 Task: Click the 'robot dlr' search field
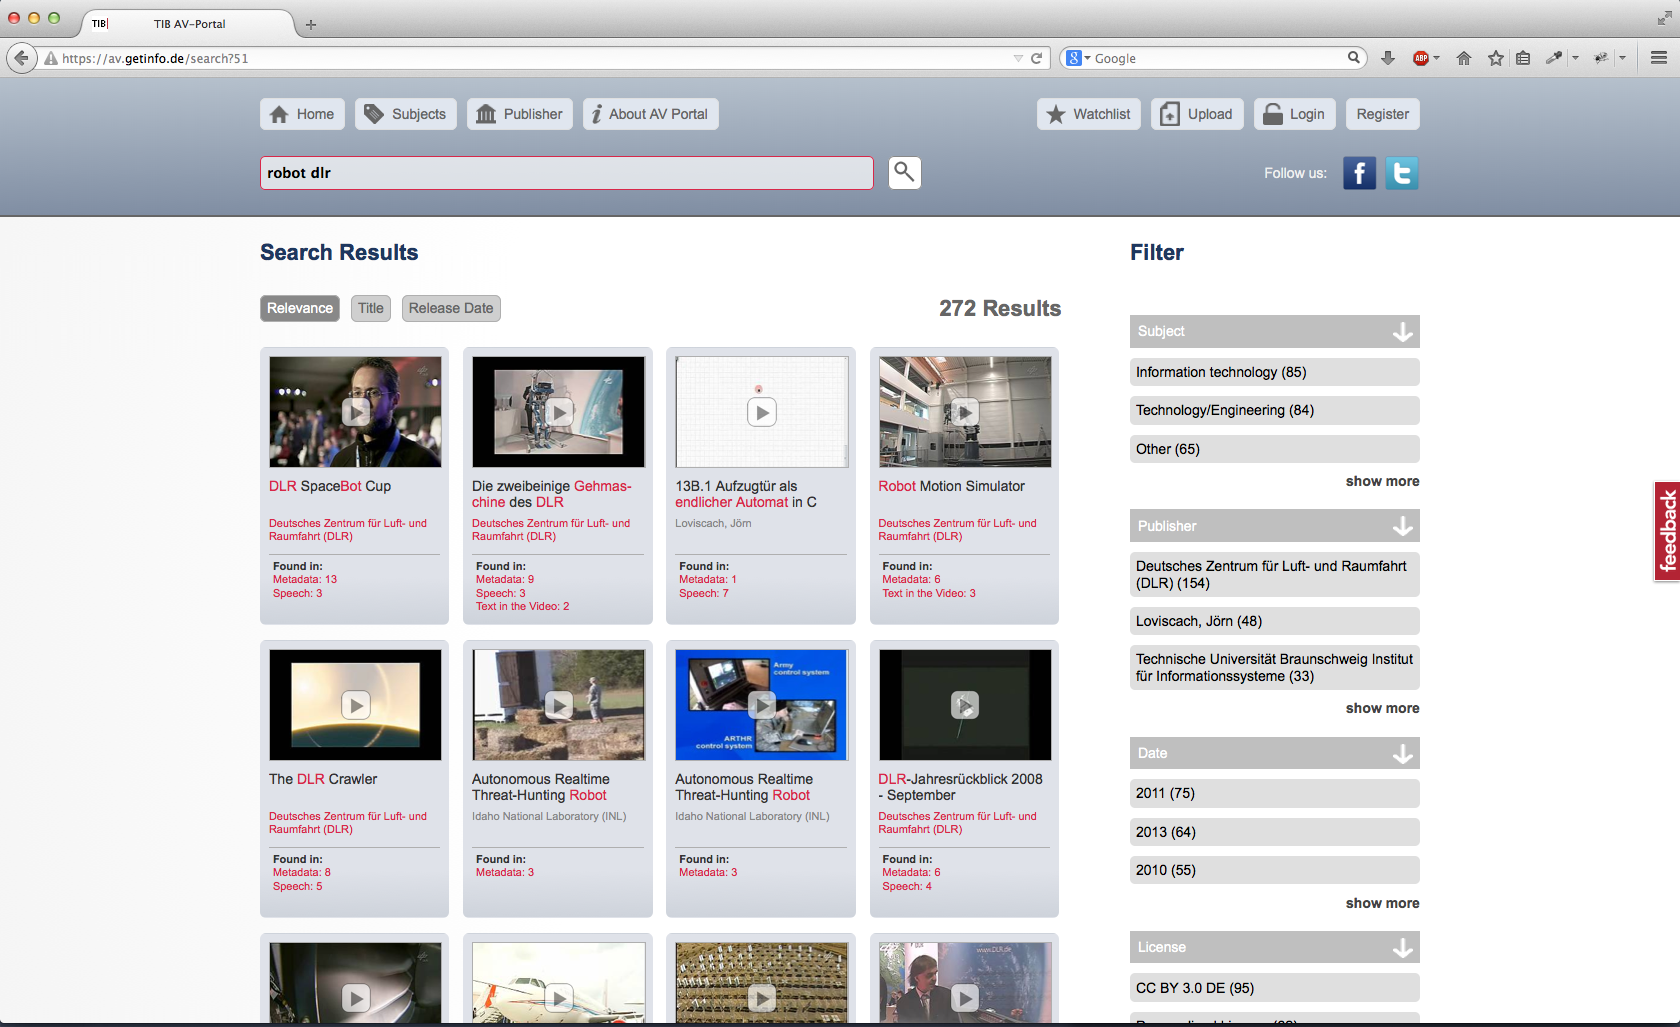click(566, 172)
